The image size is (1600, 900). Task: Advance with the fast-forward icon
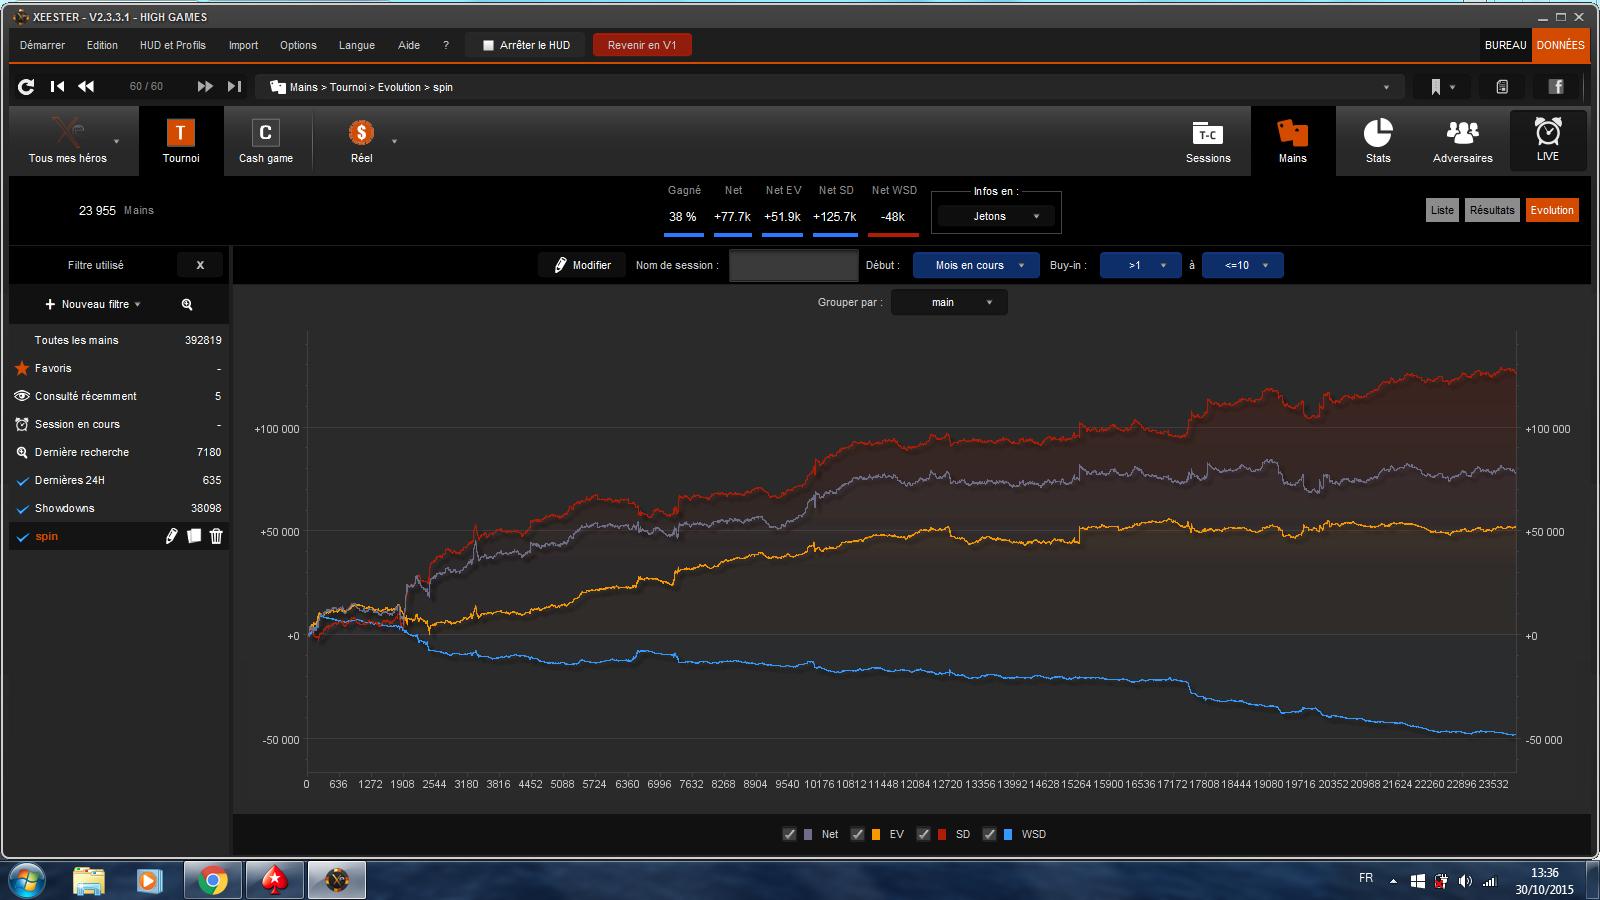point(205,87)
